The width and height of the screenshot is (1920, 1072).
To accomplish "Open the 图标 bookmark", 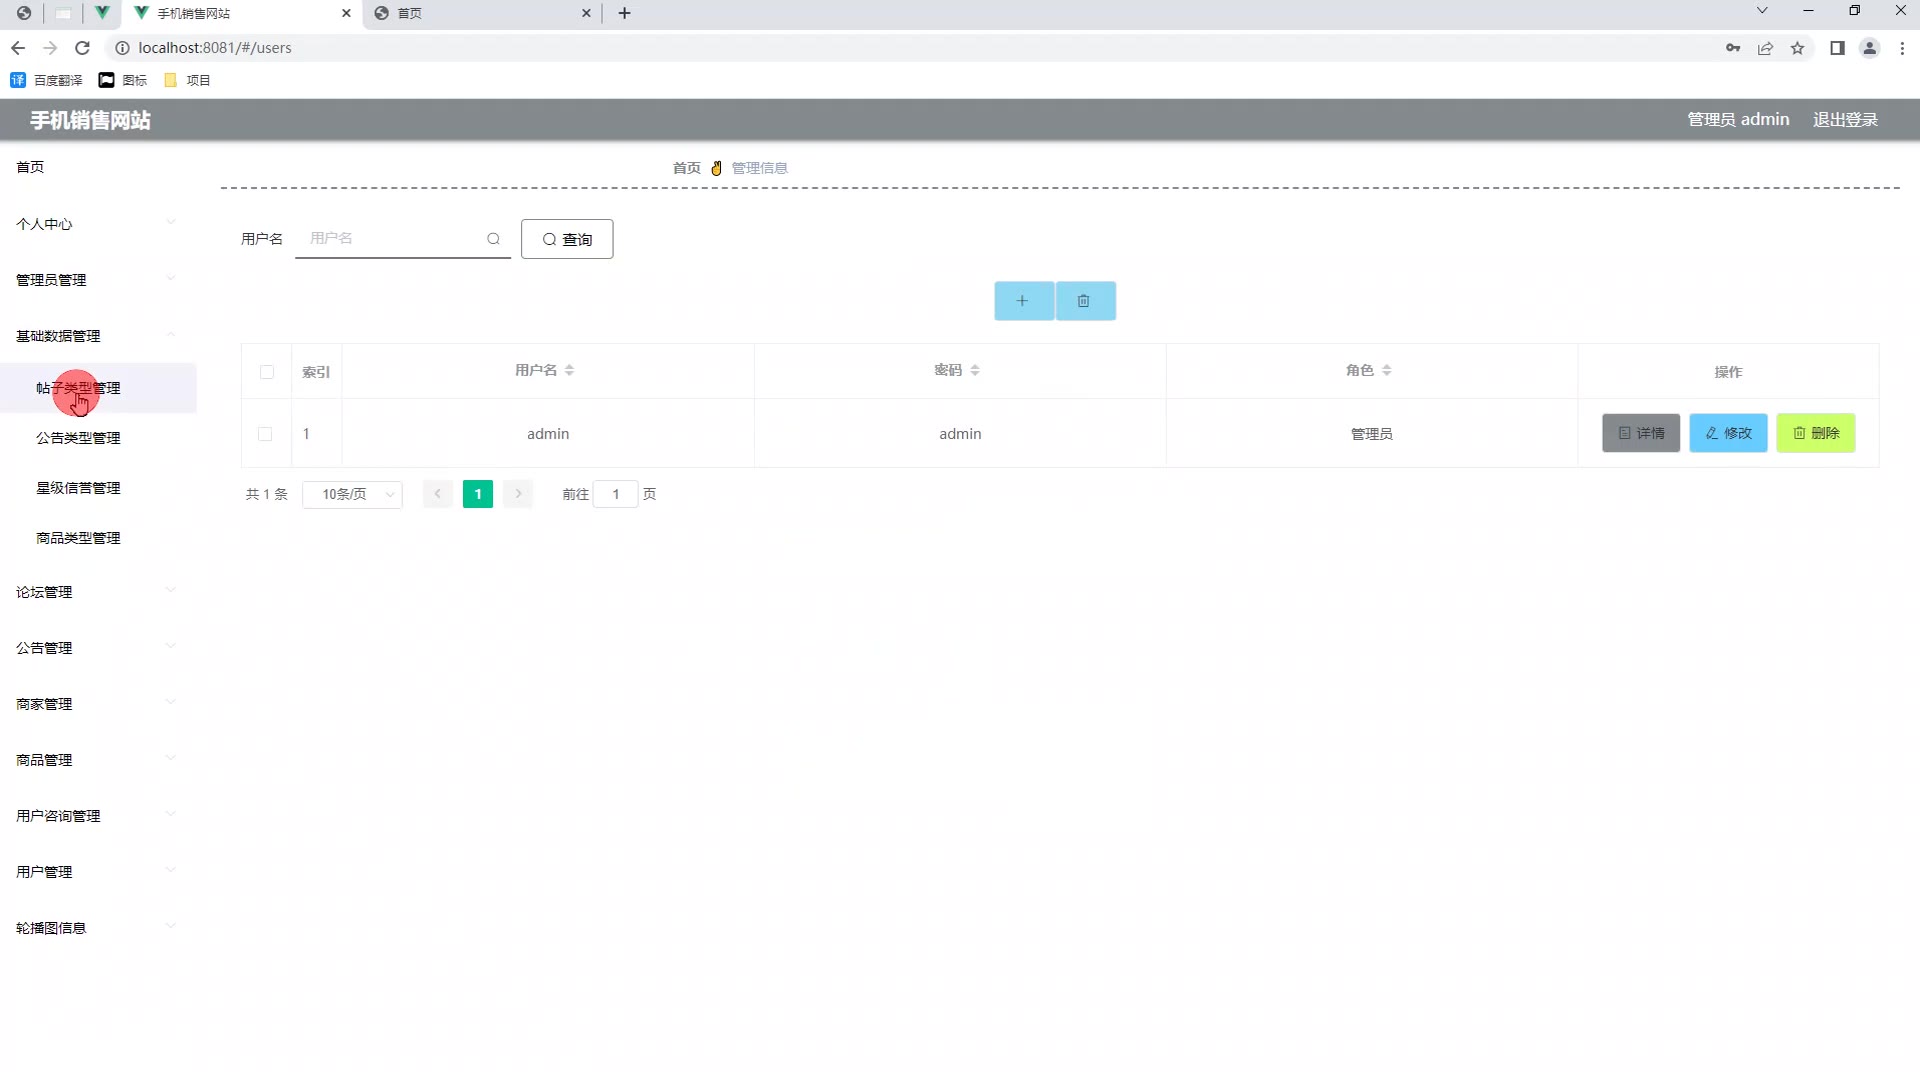I will (x=123, y=80).
